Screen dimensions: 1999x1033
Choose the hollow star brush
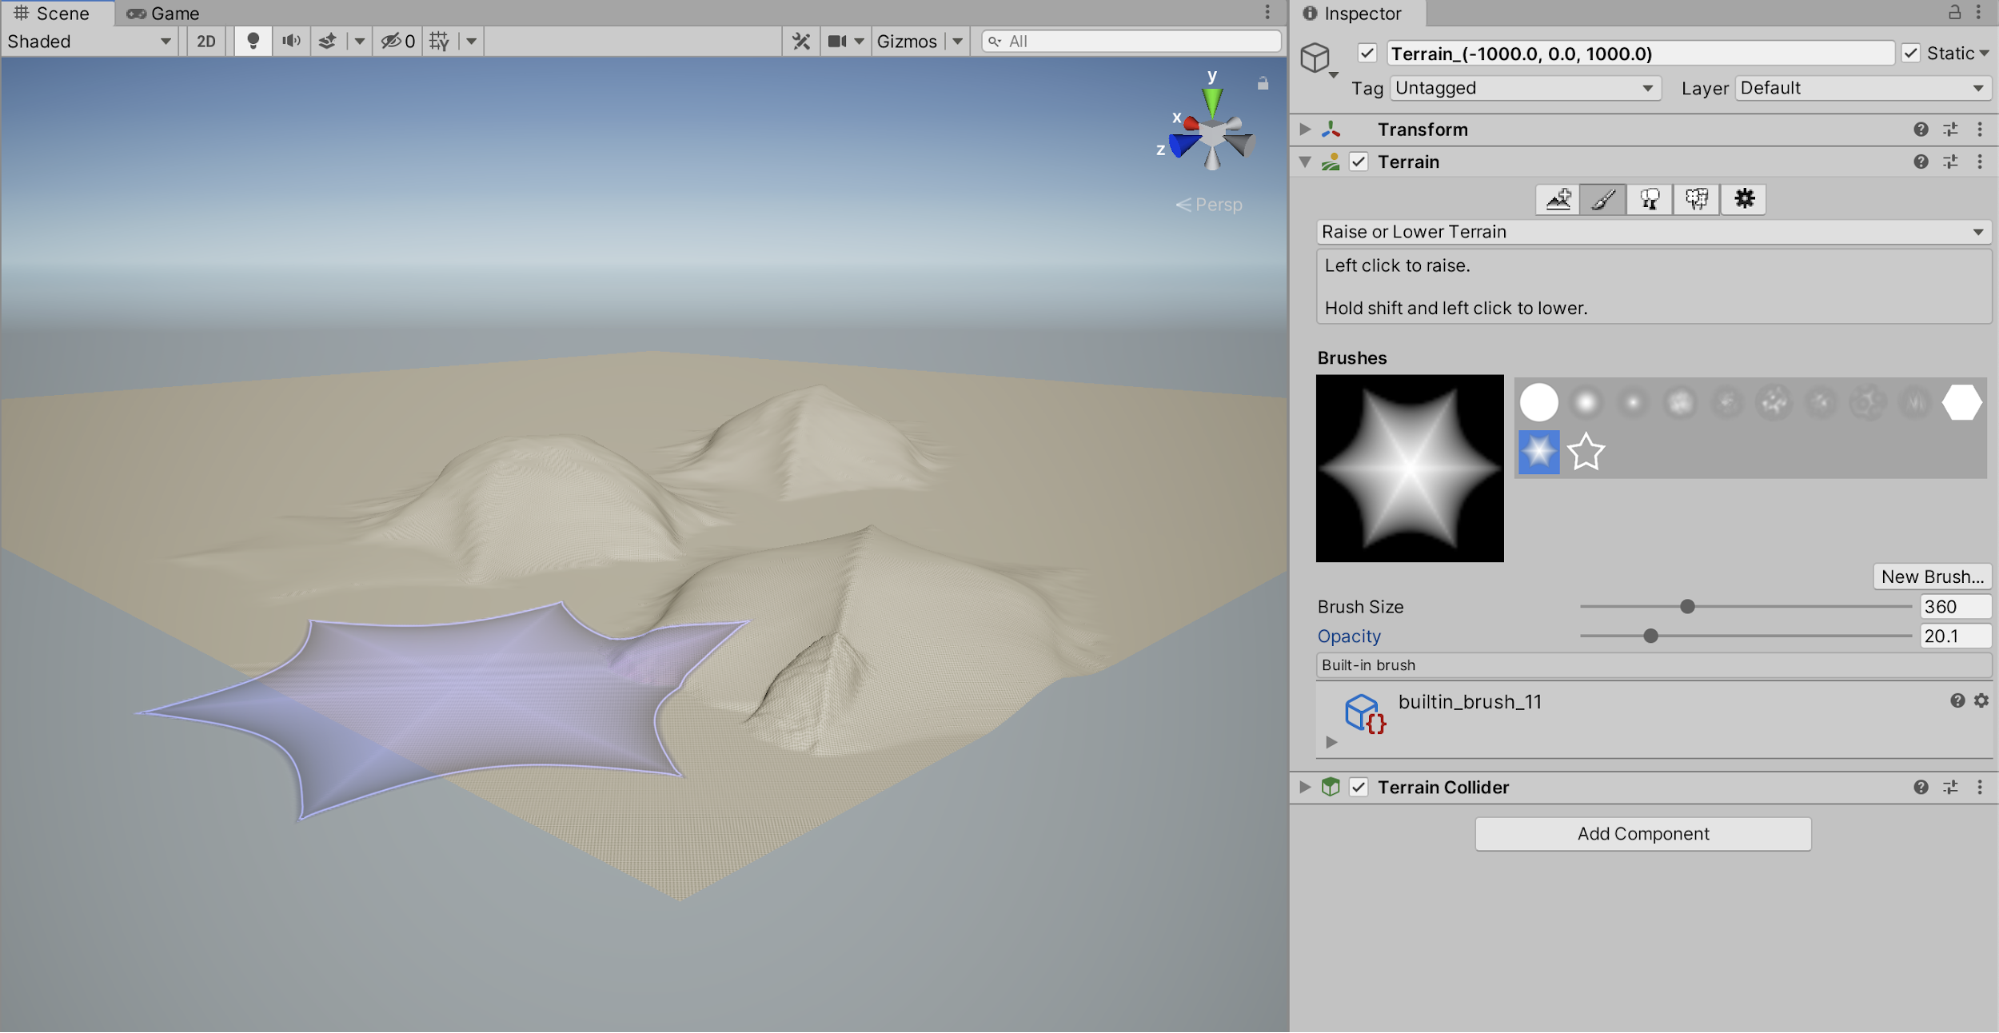[1586, 452]
